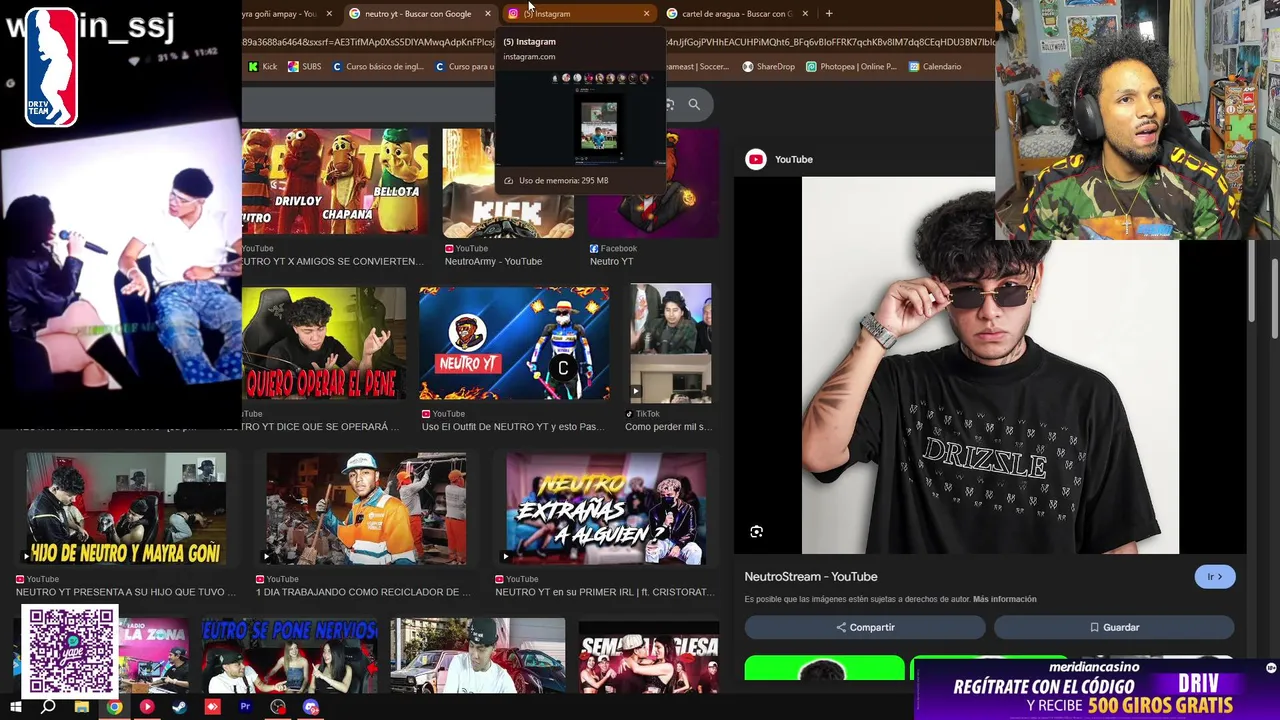Open the Más información link
Image resolution: width=1280 pixels, height=720 pixels.
pyautogui.click(x=1004, y=599)
